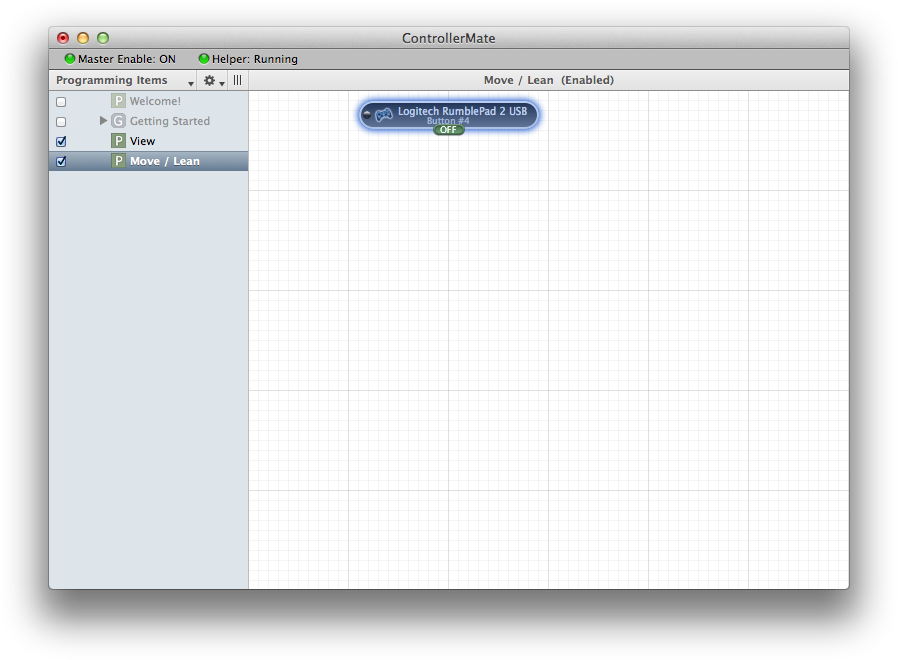Select the Logitech RumblePad 2 USB block
898x660 pixels.
point(448,116)
